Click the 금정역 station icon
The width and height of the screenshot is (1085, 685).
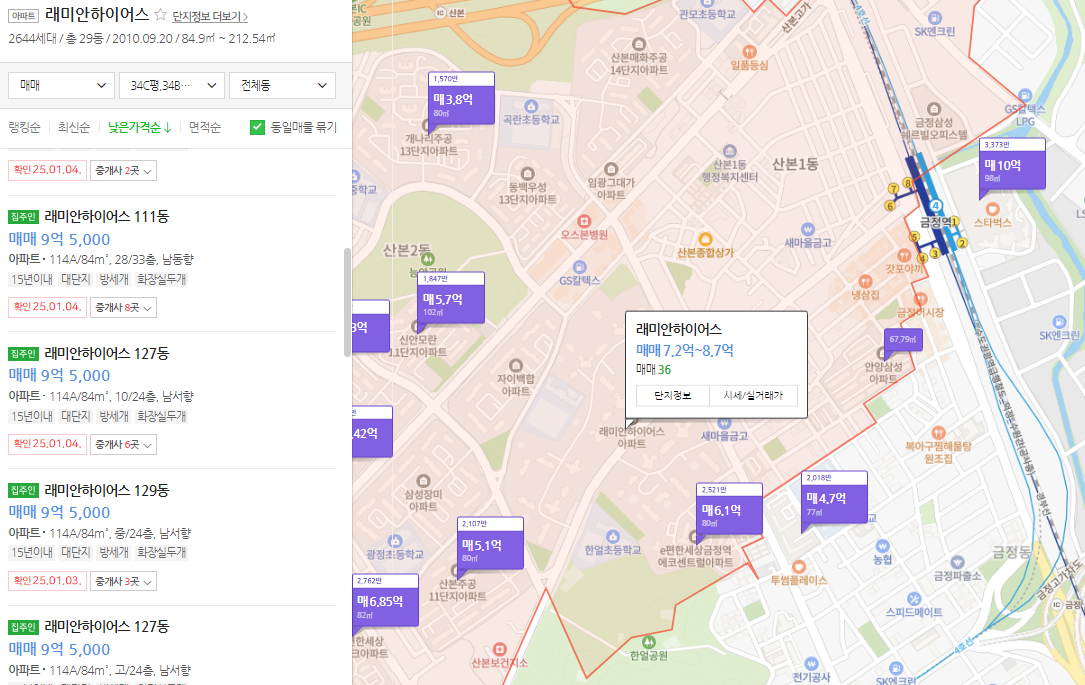coord(936,206)
